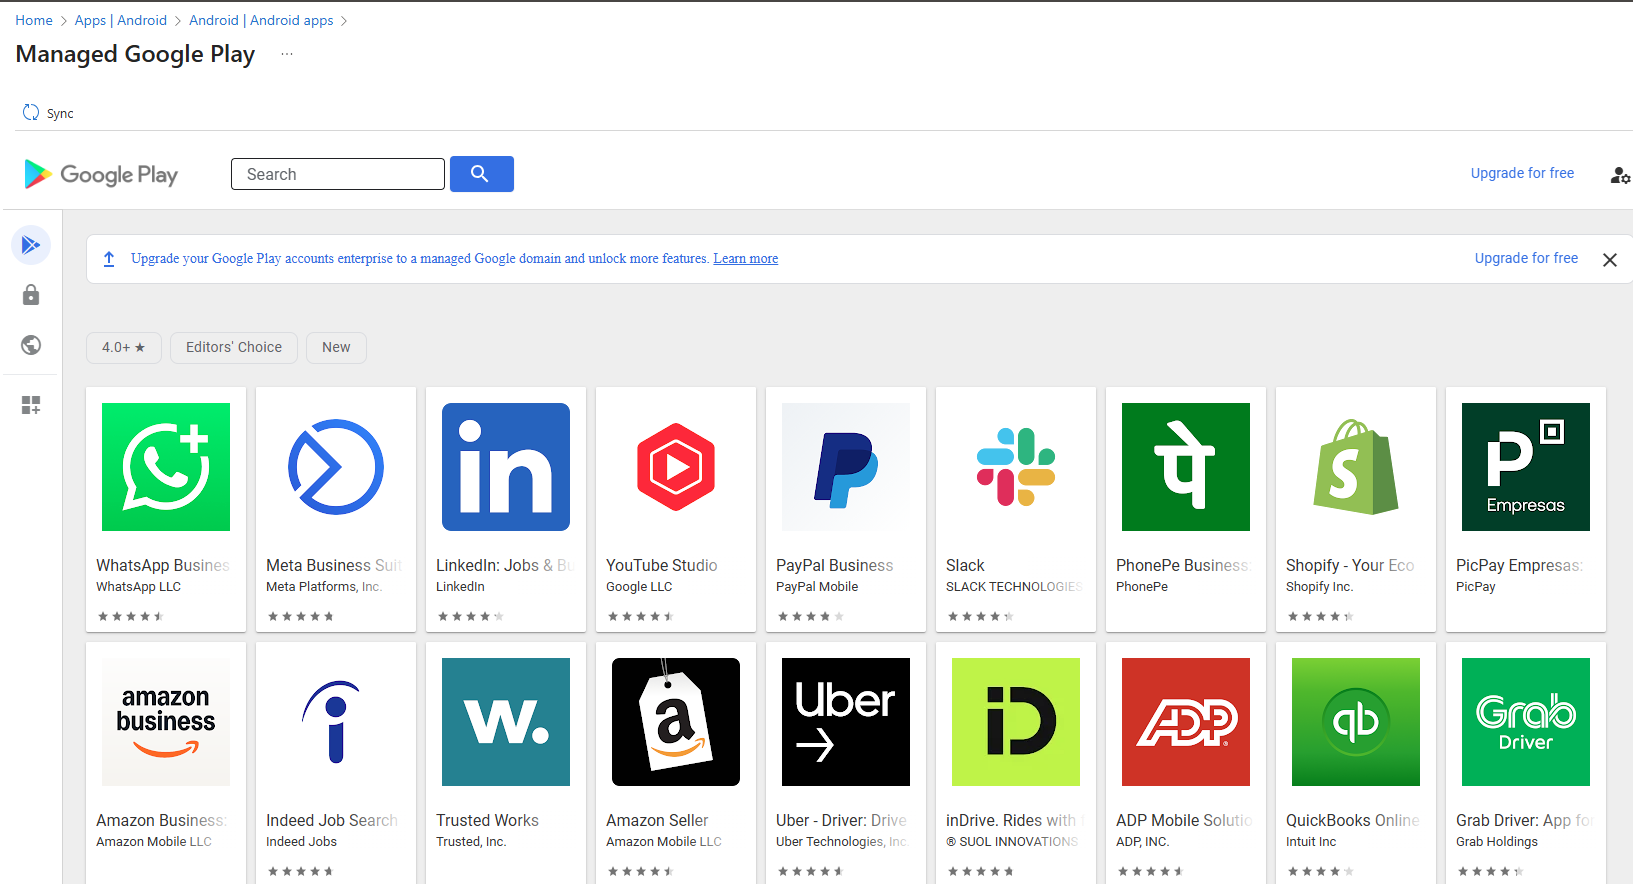This screenshot has width=1633, height=884.
Task: Navigate to Apps | Android breadcrumb
Action: point(120,20)
